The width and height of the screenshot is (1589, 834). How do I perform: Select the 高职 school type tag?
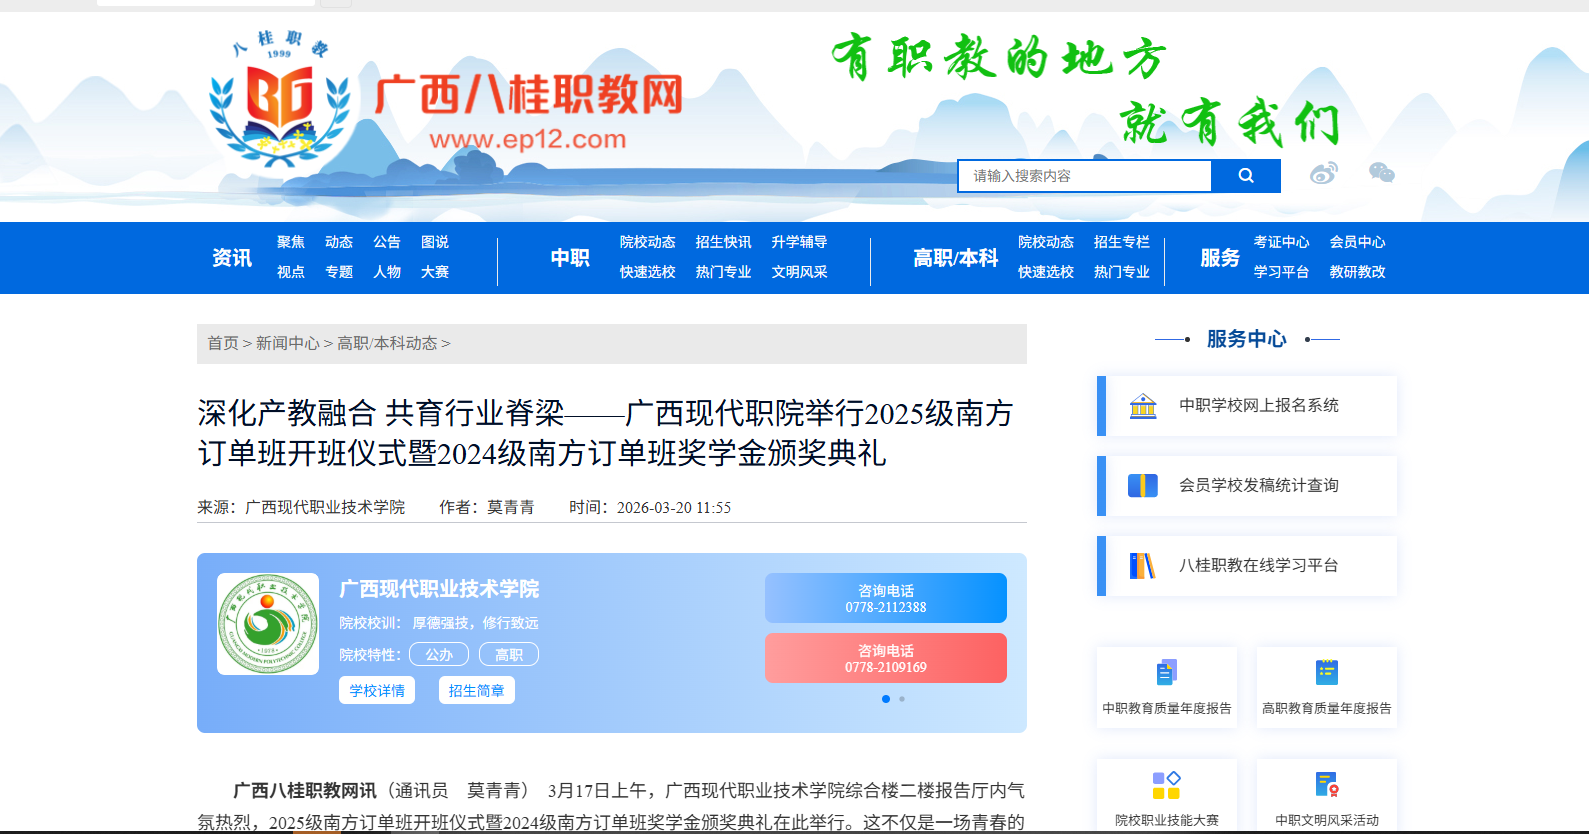509,655
